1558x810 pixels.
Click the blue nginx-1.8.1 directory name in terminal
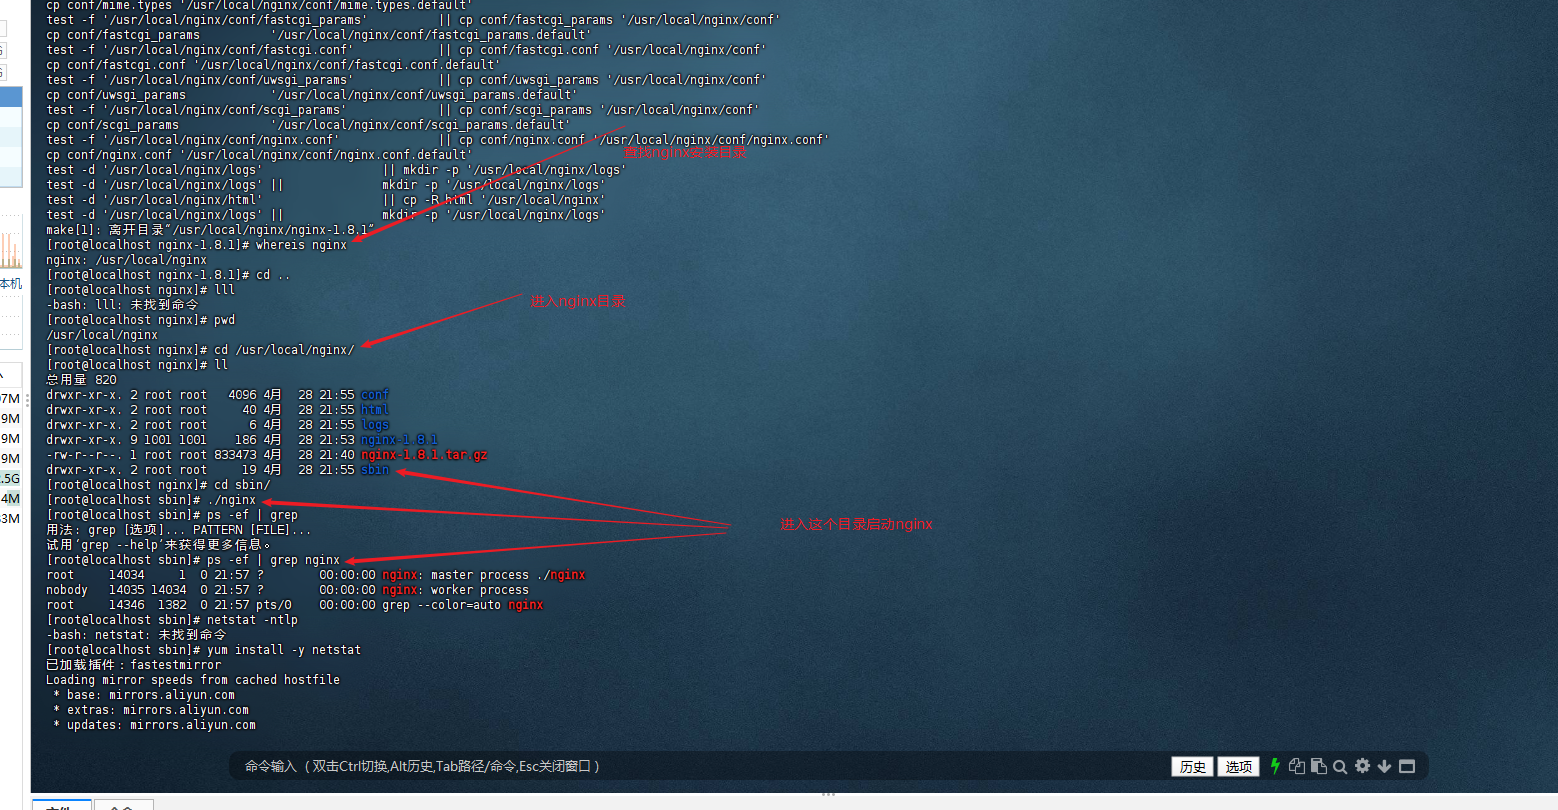click(398, 439)
